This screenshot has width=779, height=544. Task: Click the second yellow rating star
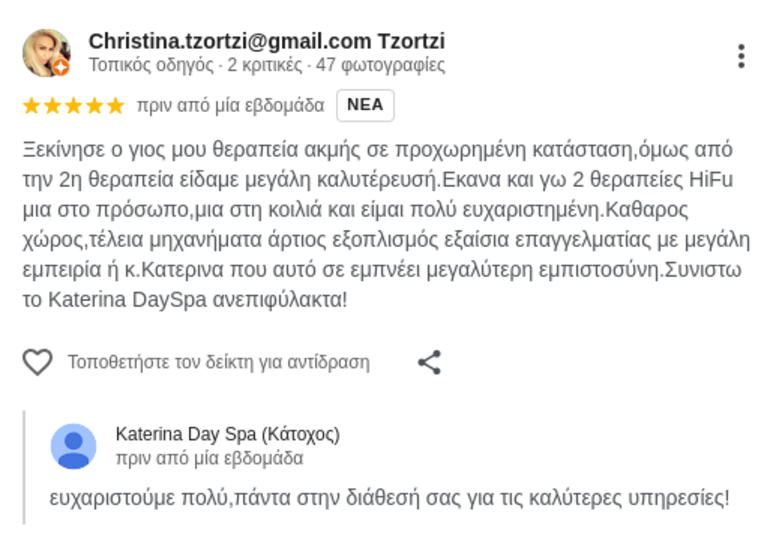(x=52, y=106)
